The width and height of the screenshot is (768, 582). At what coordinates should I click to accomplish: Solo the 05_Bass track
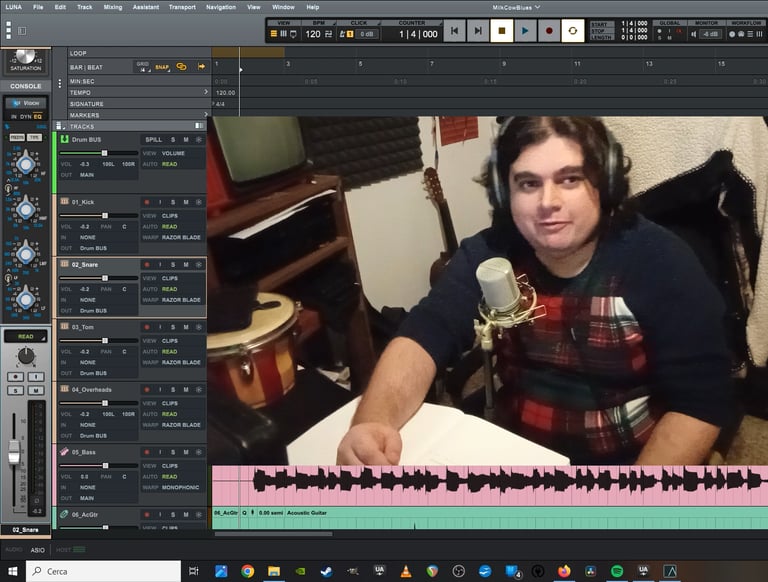(x=173, y=452)
